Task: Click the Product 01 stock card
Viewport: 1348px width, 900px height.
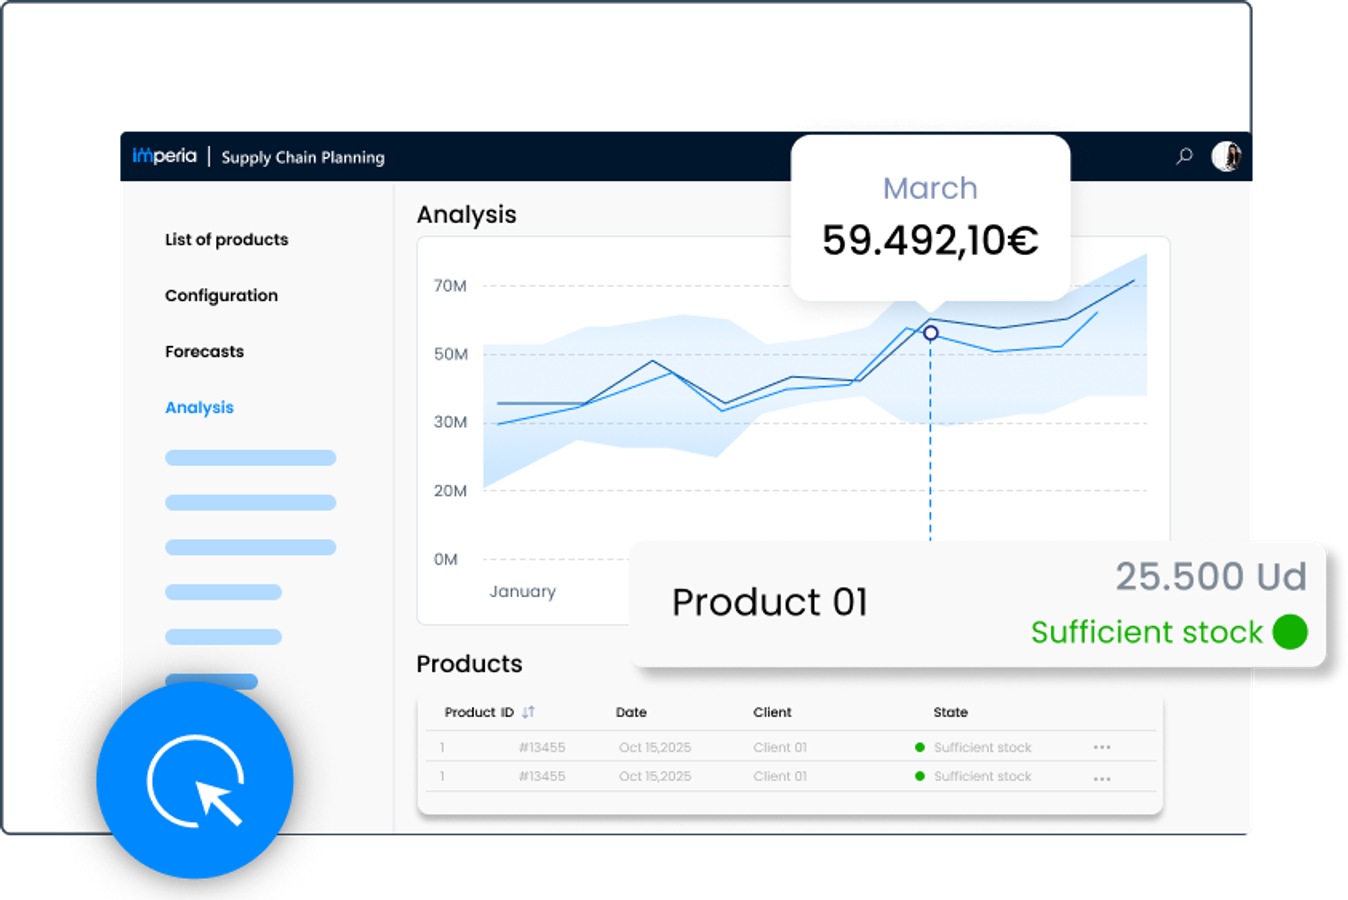Action: click(x=977, y=604)
